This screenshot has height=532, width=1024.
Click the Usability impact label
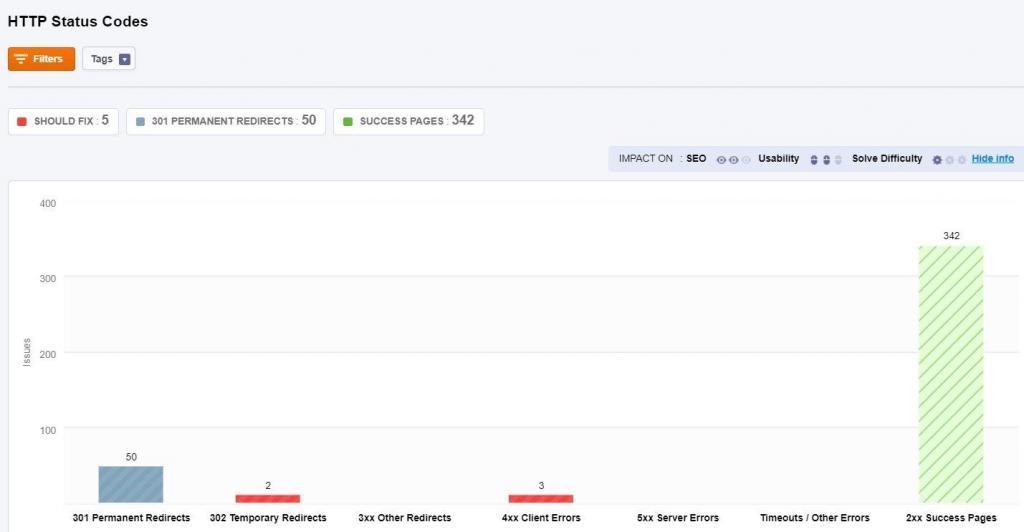coord(778,159)
